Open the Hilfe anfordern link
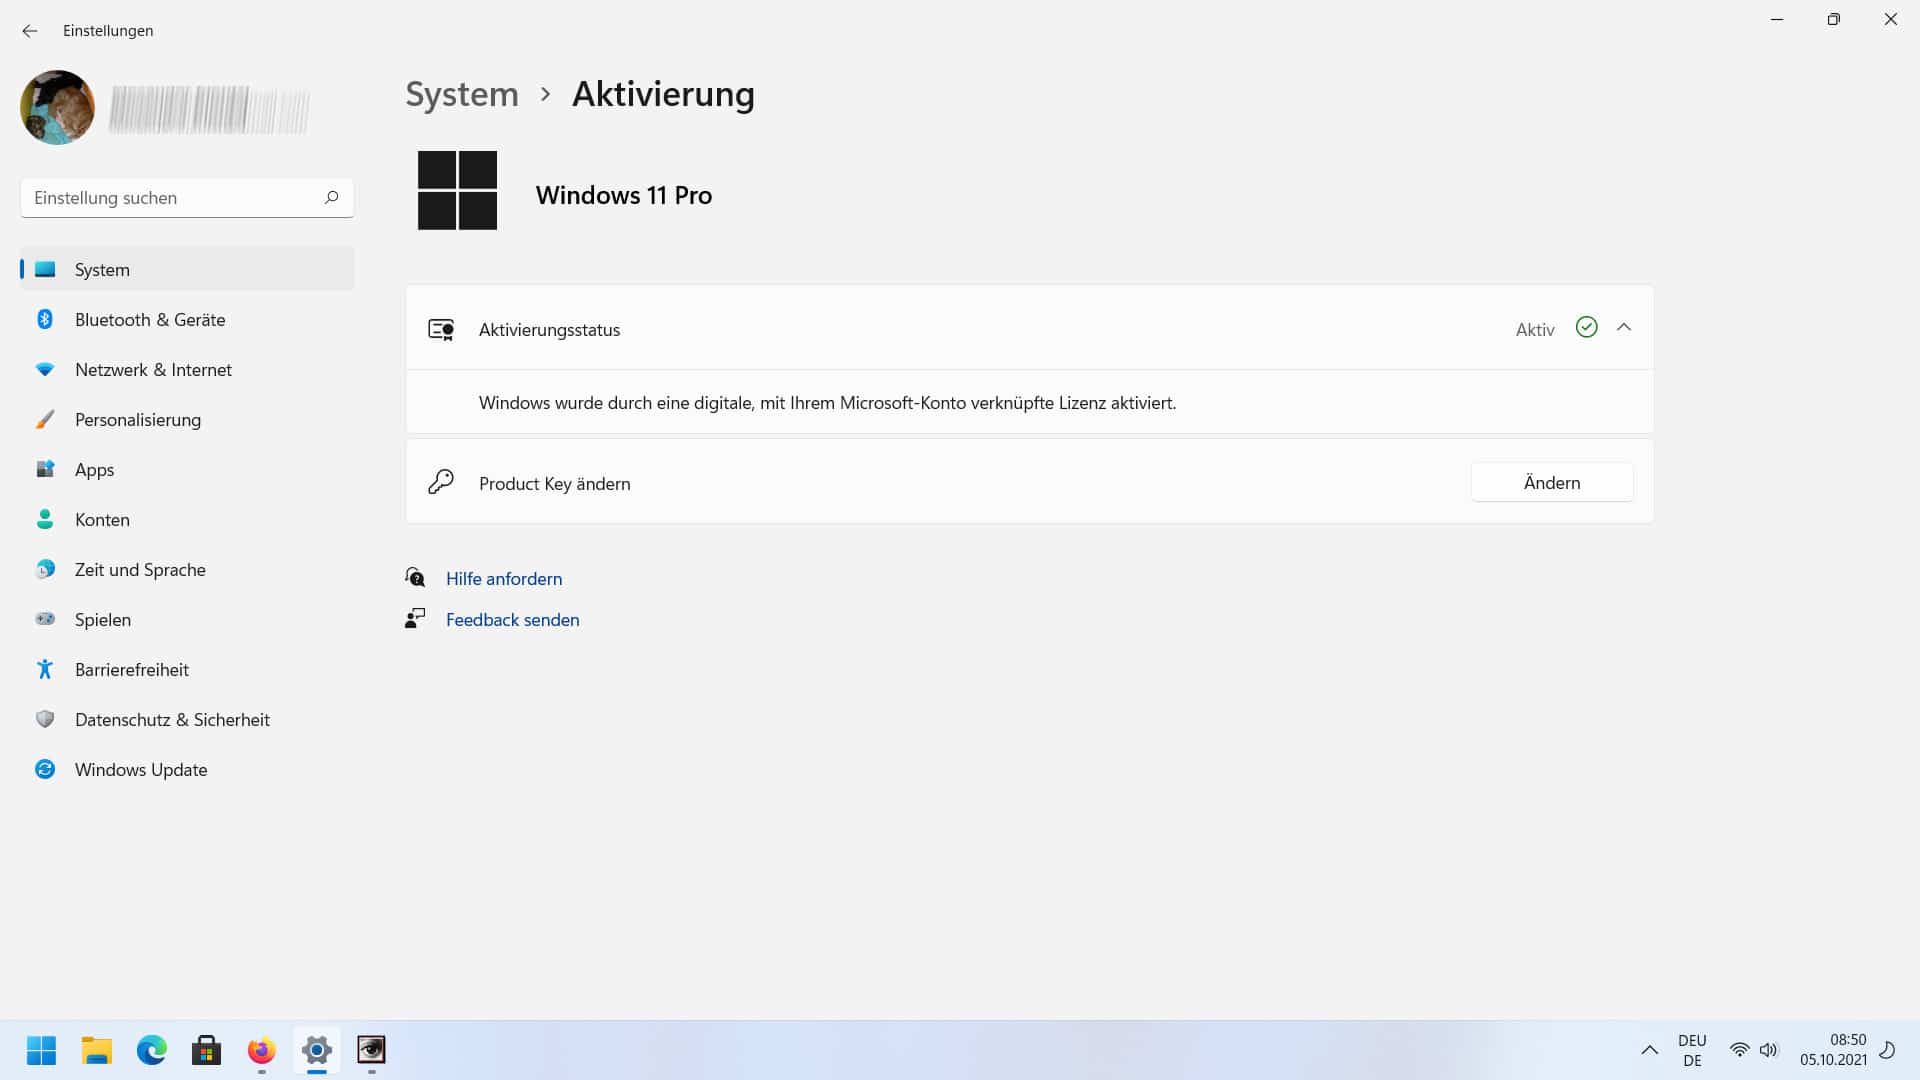This screenshot has width=1920, height=1080. [x=504, y=578]
